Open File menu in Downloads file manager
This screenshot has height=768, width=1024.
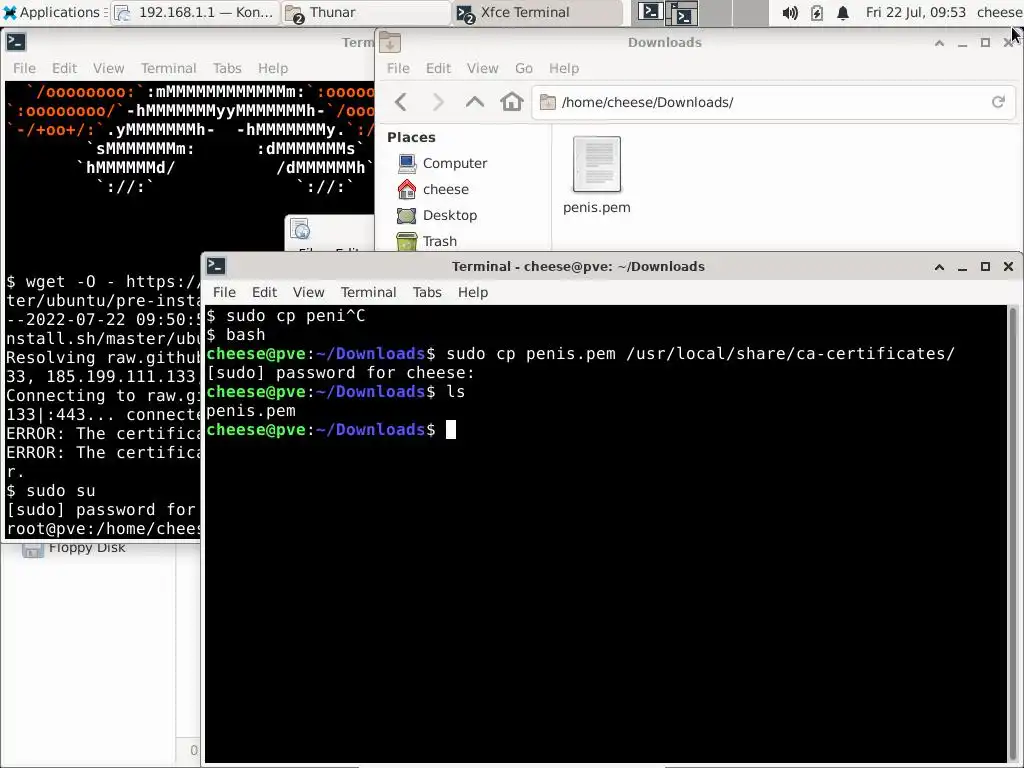(x=398, y=68)
